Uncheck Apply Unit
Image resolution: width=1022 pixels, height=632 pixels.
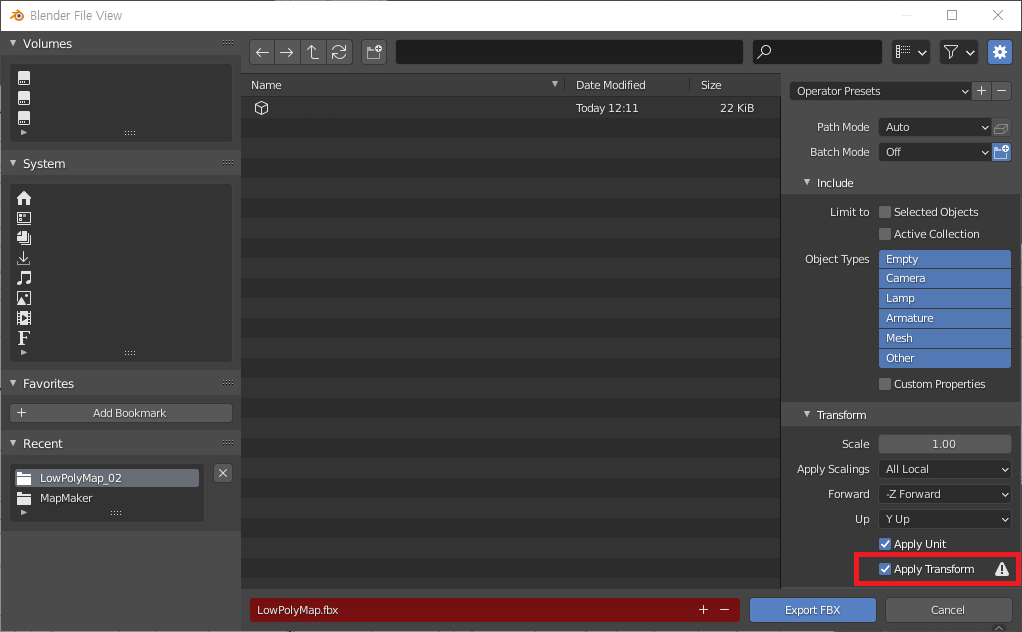pos(884,544)
